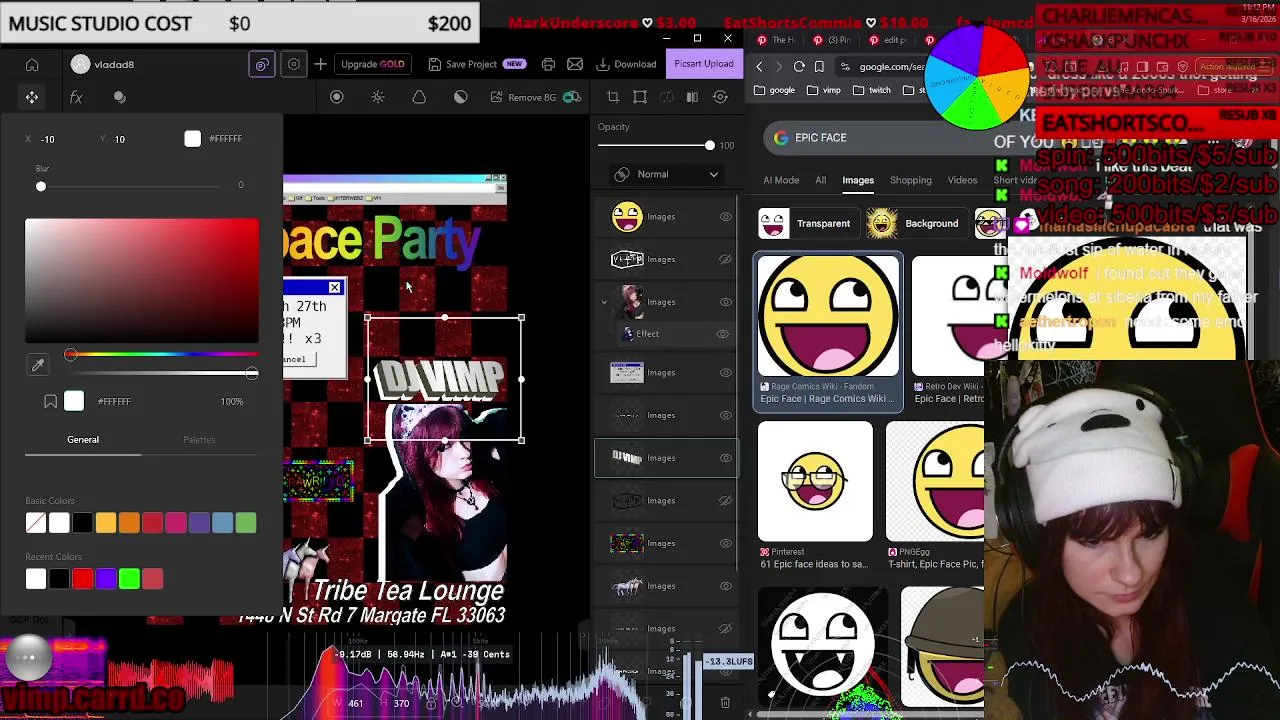Collapse the girl photo layer group
Screen dimensions: 1280x720
coord(604,302)
